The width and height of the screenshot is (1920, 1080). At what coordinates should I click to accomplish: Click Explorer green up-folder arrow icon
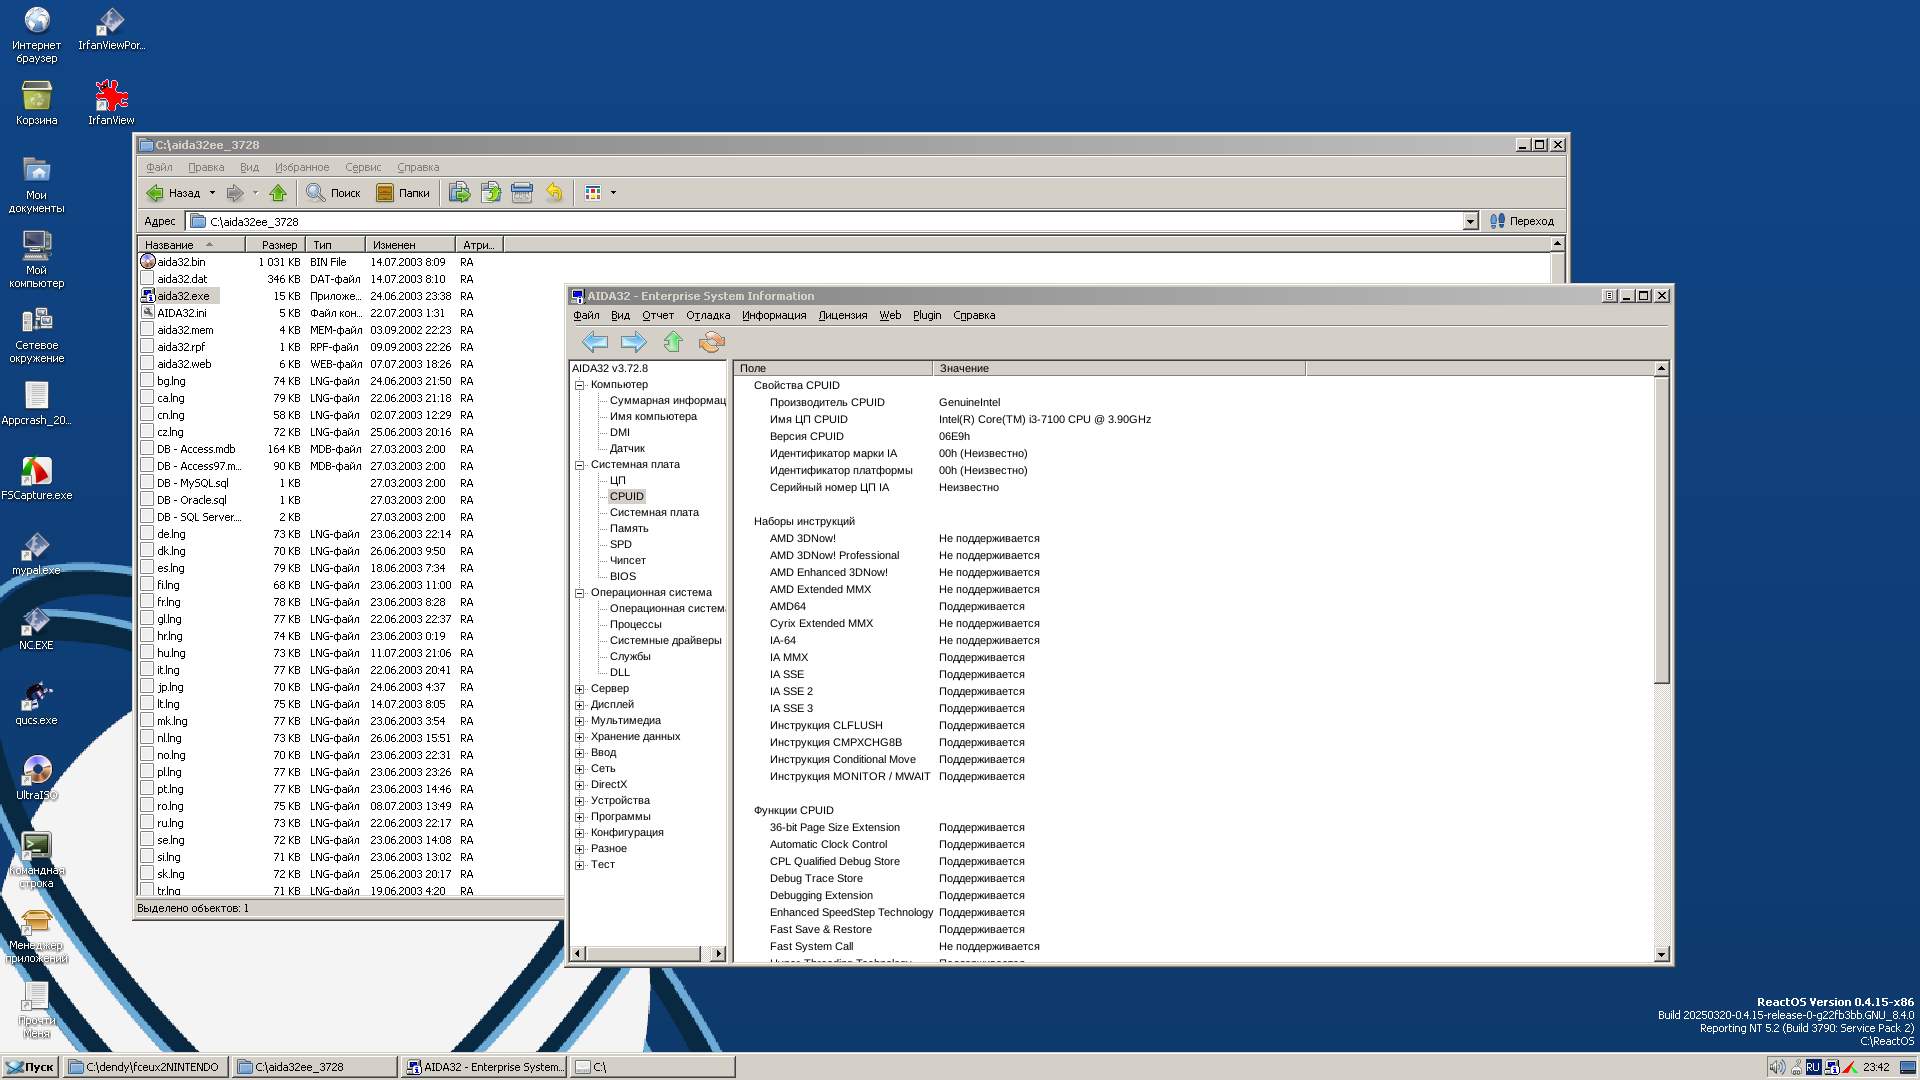[x=278, y=193]
